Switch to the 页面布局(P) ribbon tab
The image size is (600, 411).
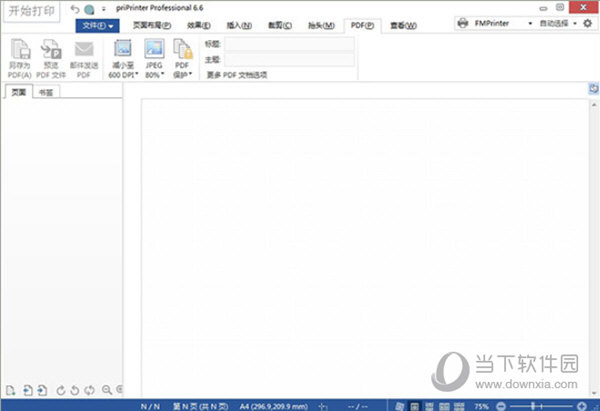coord(152,26)
